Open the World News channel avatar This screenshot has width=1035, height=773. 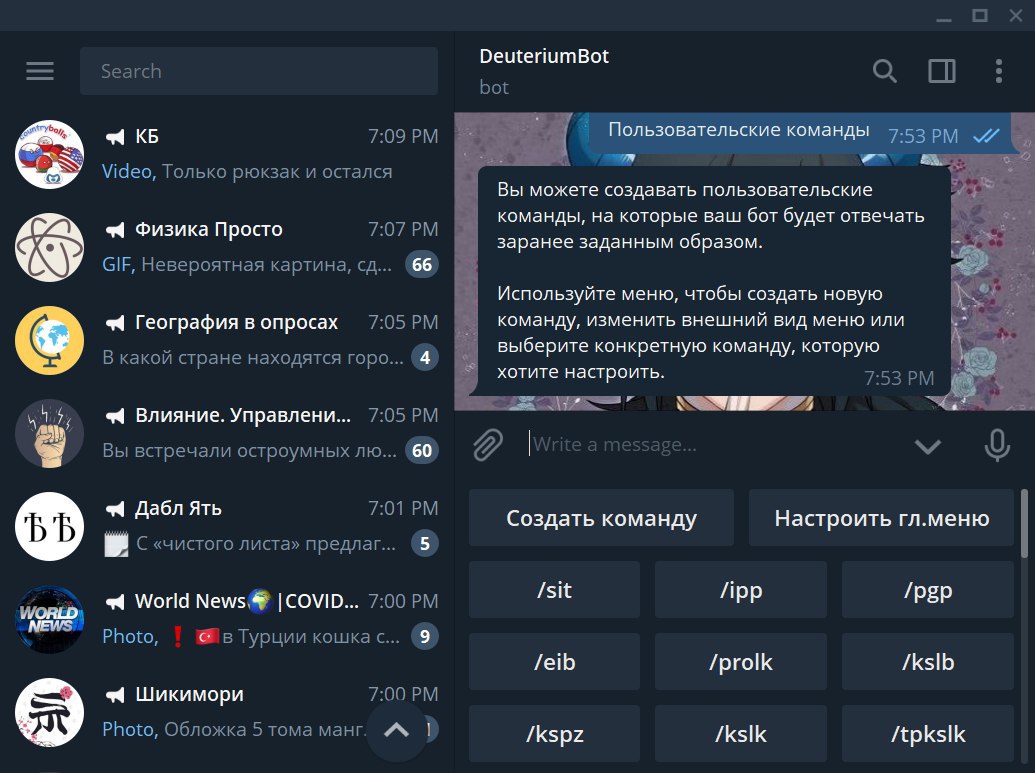click(x=50, y=619)
